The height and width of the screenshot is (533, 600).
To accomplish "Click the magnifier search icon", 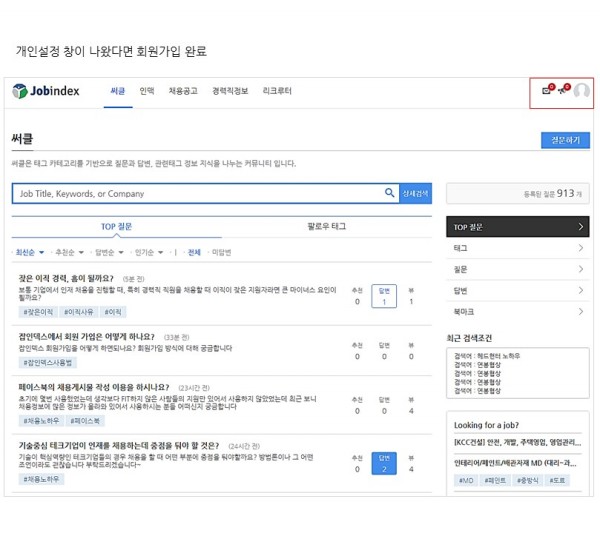I will [390, 193].
